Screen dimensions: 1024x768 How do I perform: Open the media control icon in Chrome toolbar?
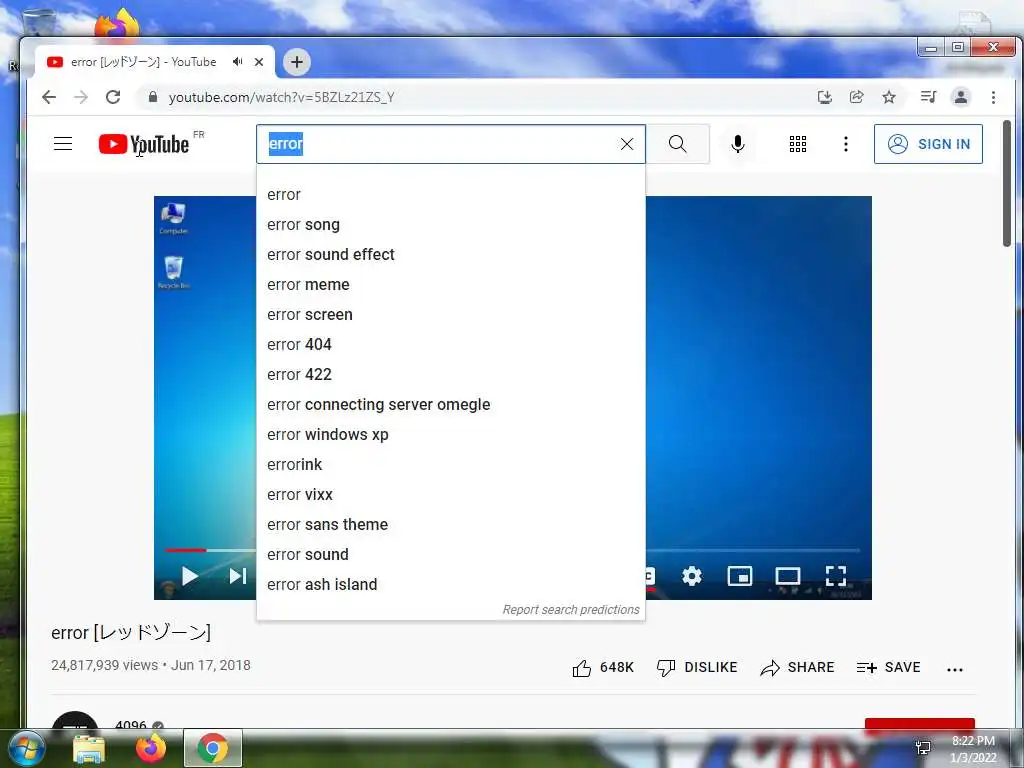(928, 97)
